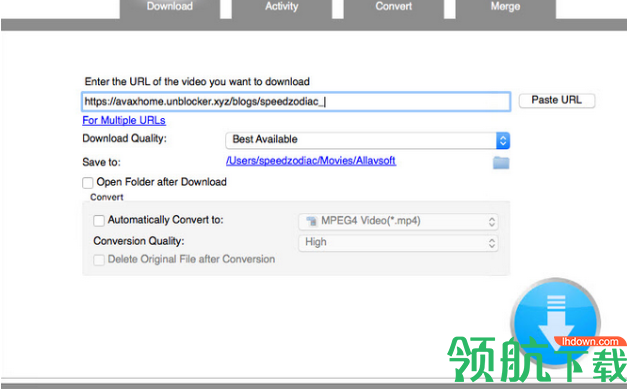Toggle Delete Original File after Conversion
This screenshot has height=389, width=627.
pyautogui.click(x=99, y=260)
